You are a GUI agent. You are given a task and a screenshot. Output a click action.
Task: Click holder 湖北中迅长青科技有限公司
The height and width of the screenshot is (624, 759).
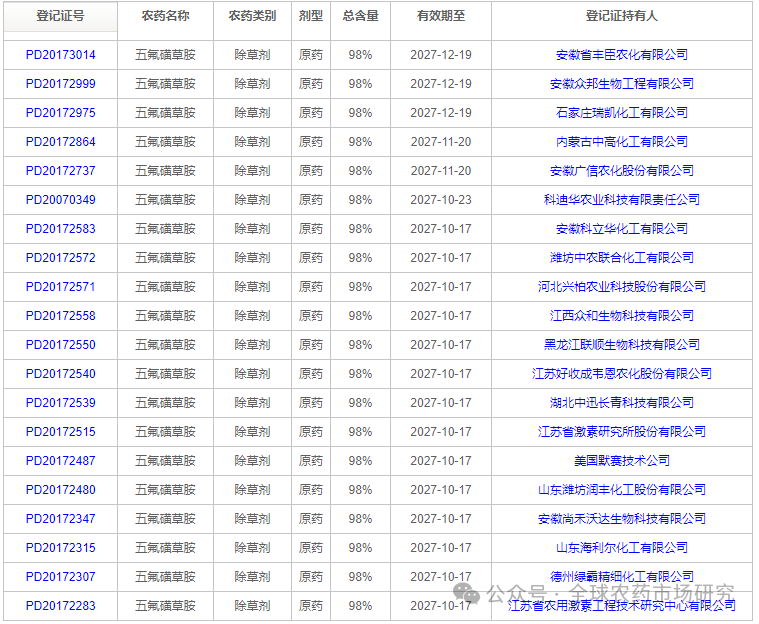tap(622, 403)
